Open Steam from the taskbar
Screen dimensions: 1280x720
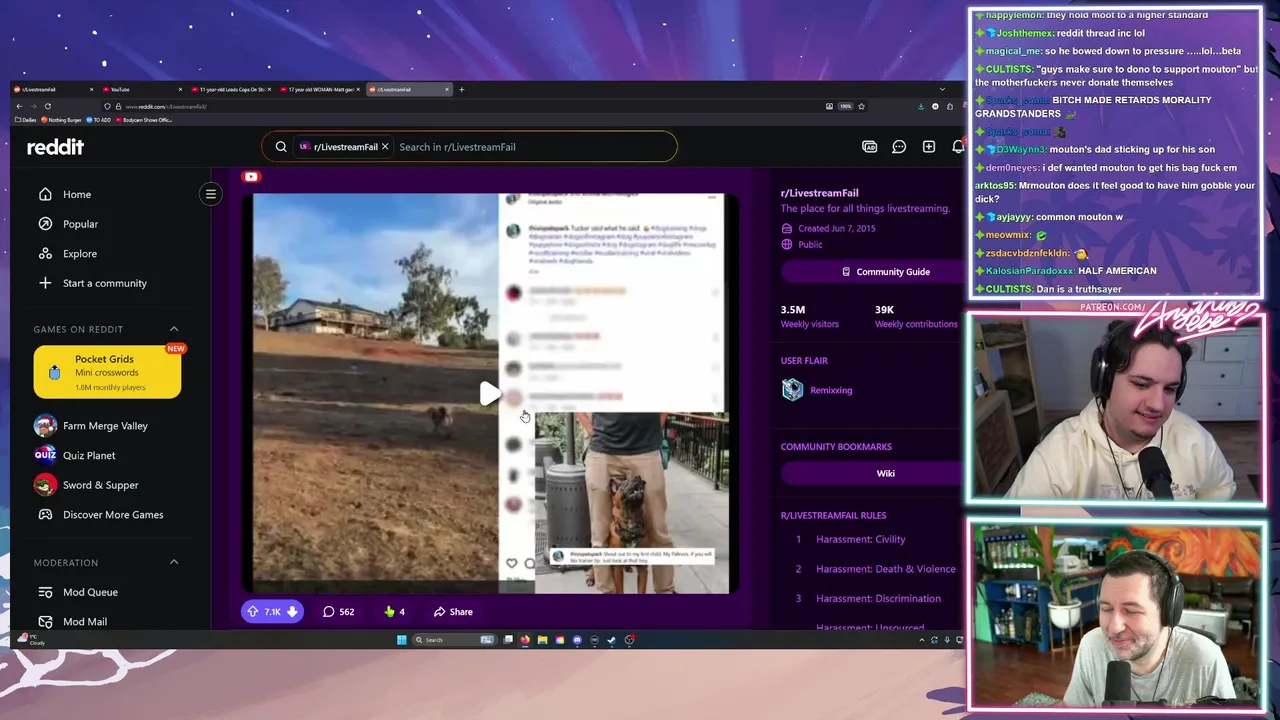[x=611, y=640]
